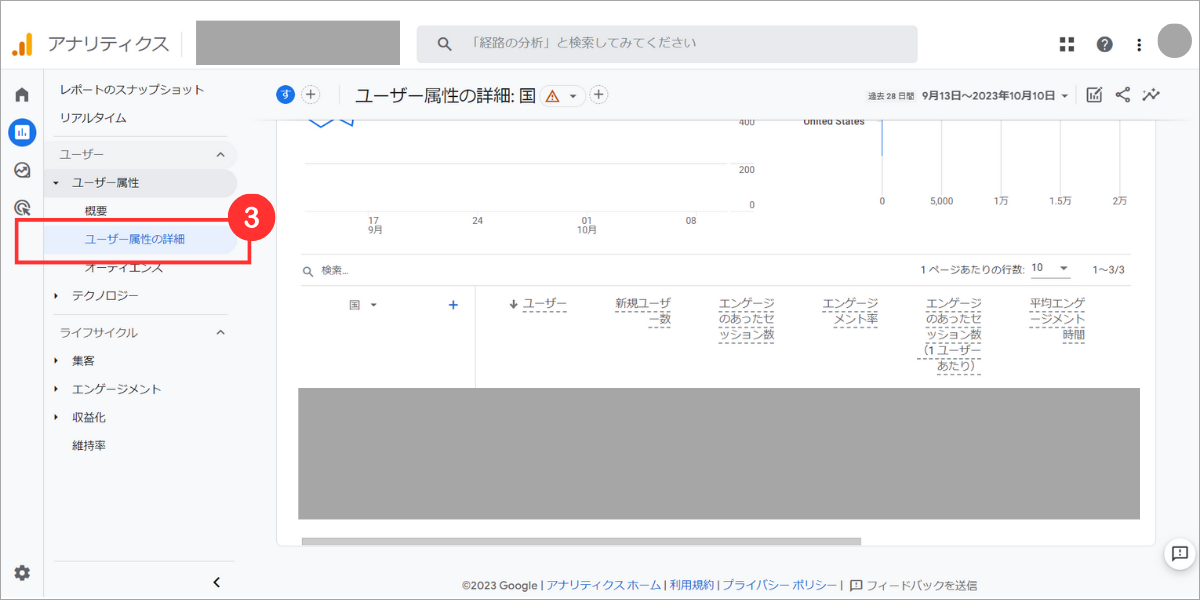Click plus icon after report title
1200x600 pixels.
coord(598,95)
